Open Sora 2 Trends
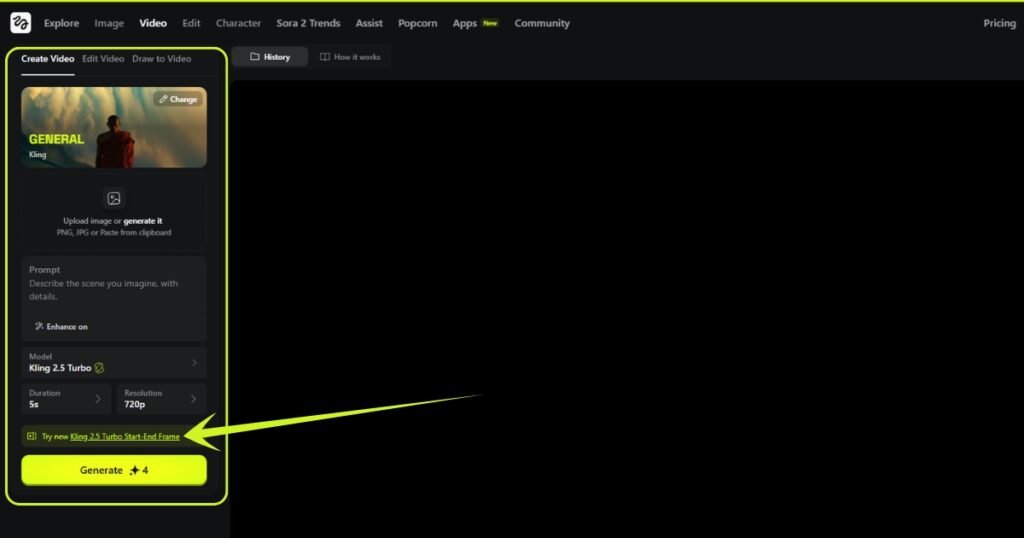The width and height of the screenshot is (1024, 538). coord(308,23)
